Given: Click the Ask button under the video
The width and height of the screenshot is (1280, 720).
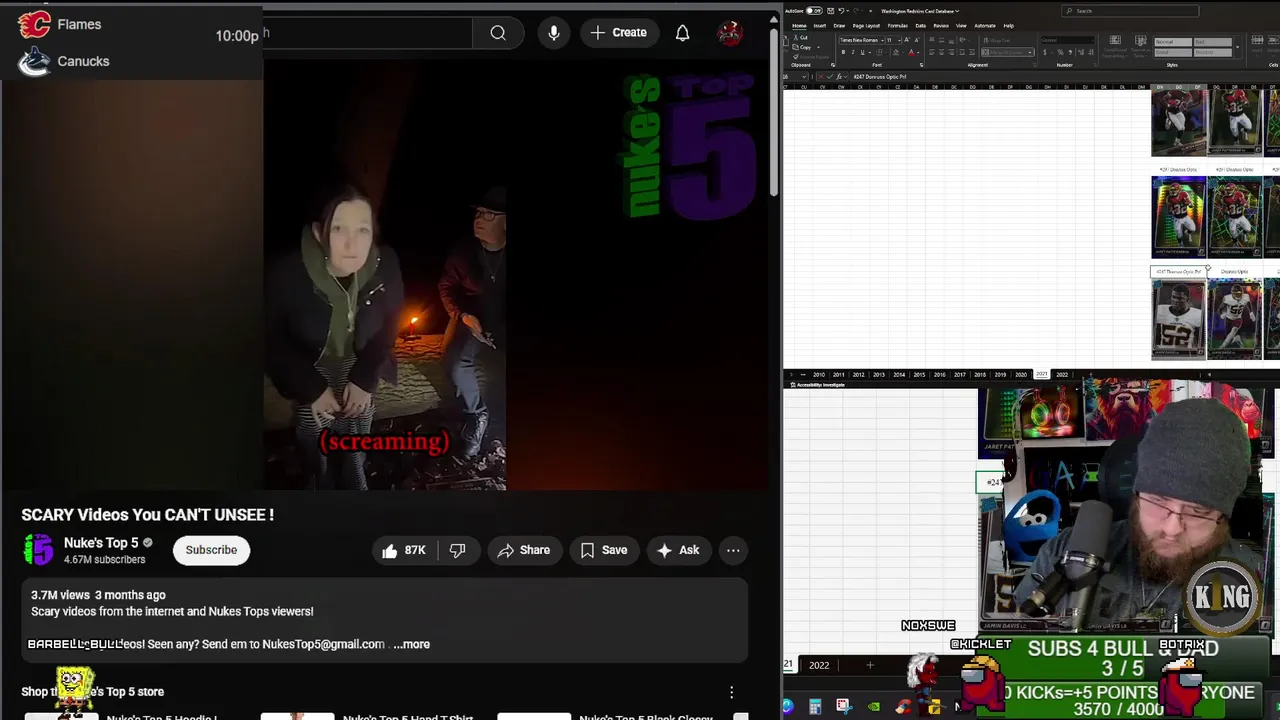Looking at the screenshot, I should pos(678,550).
